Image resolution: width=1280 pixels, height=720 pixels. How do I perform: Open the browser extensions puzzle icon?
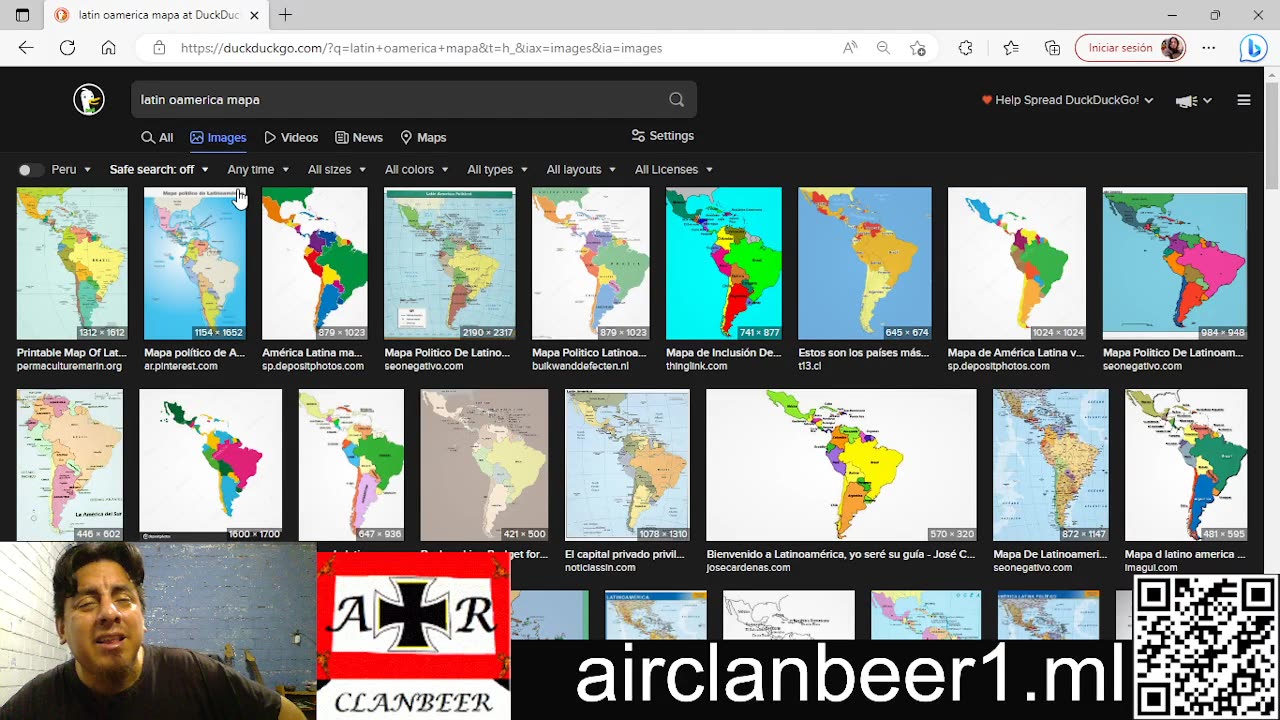point(965,48)
